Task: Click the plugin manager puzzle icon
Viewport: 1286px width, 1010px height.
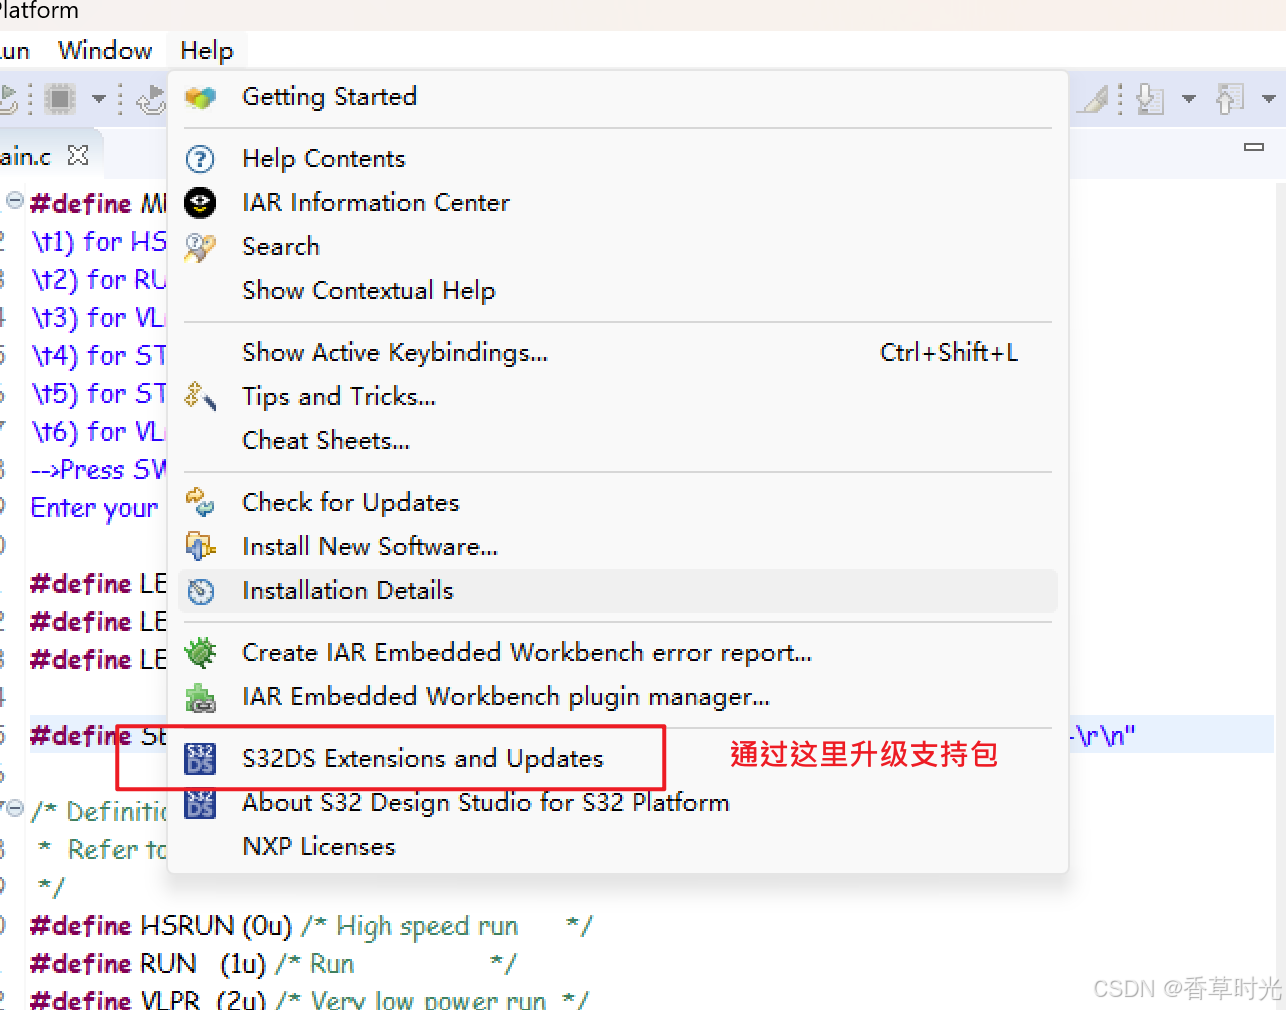Action: point(200,697)
